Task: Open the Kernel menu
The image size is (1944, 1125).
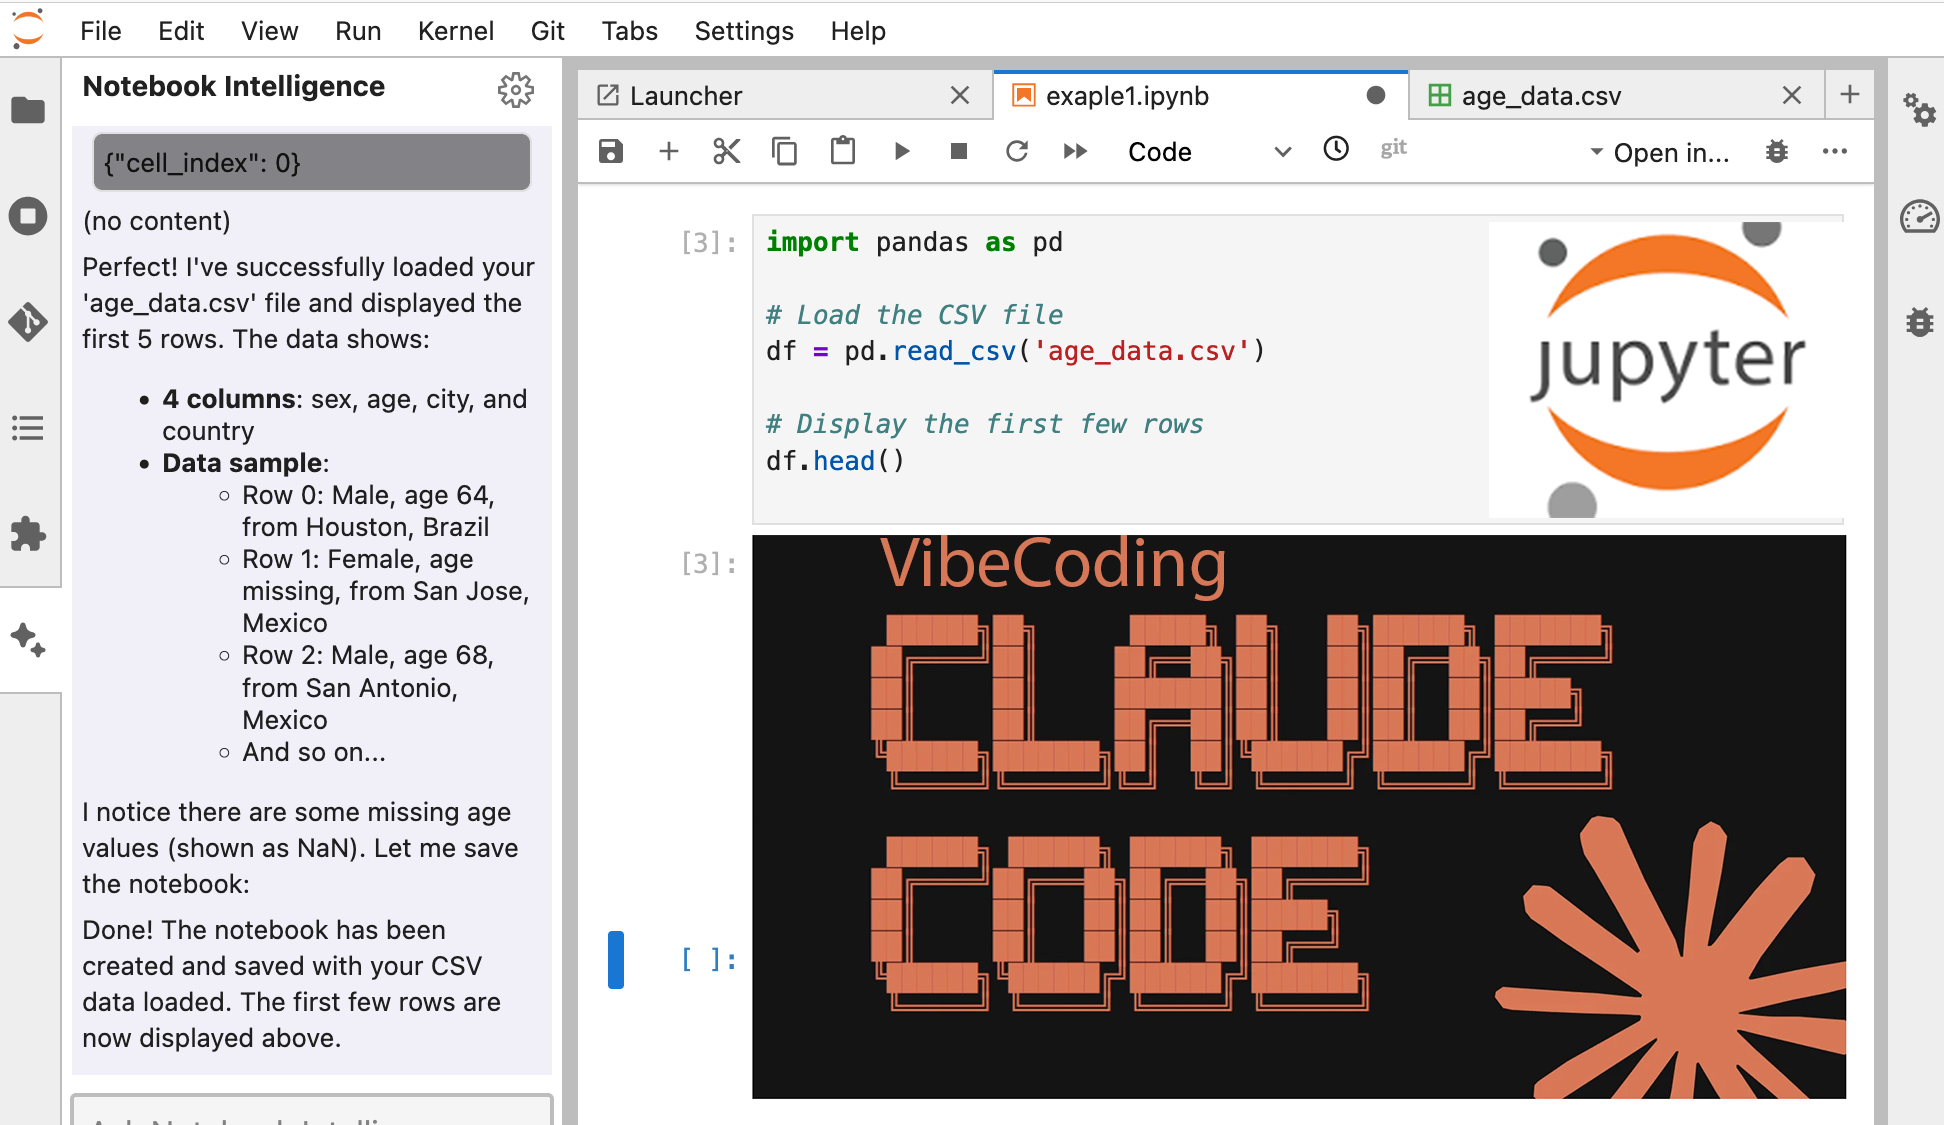Action: 456,31
